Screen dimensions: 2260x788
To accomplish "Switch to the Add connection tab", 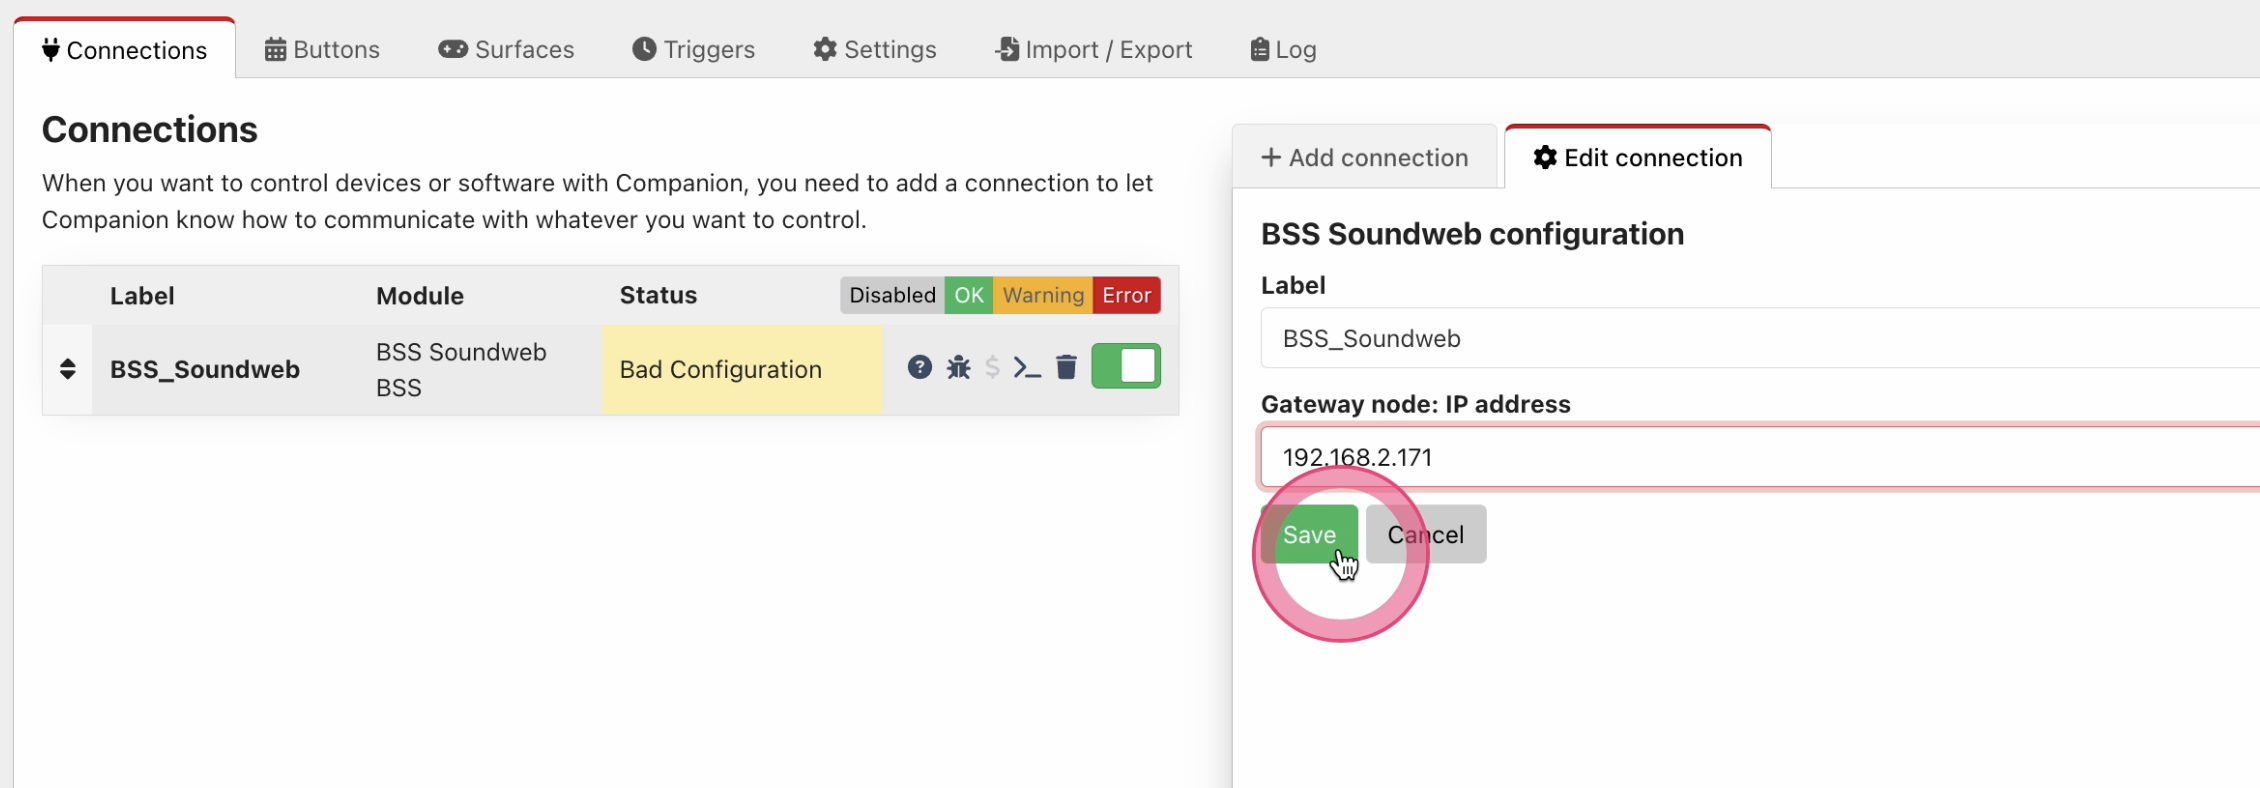I will pyautogui.click(x=1365, y=158).
